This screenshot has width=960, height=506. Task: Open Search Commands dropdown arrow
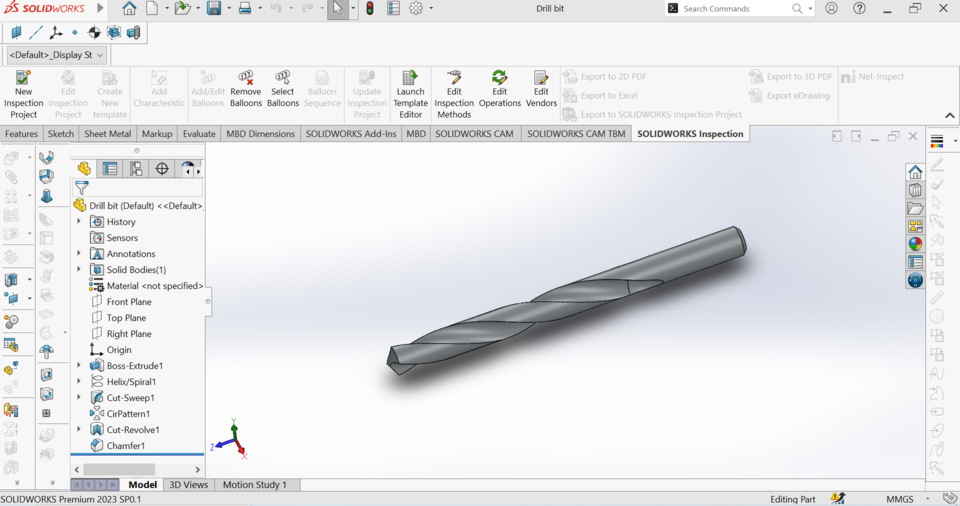(x=810, y=9)
